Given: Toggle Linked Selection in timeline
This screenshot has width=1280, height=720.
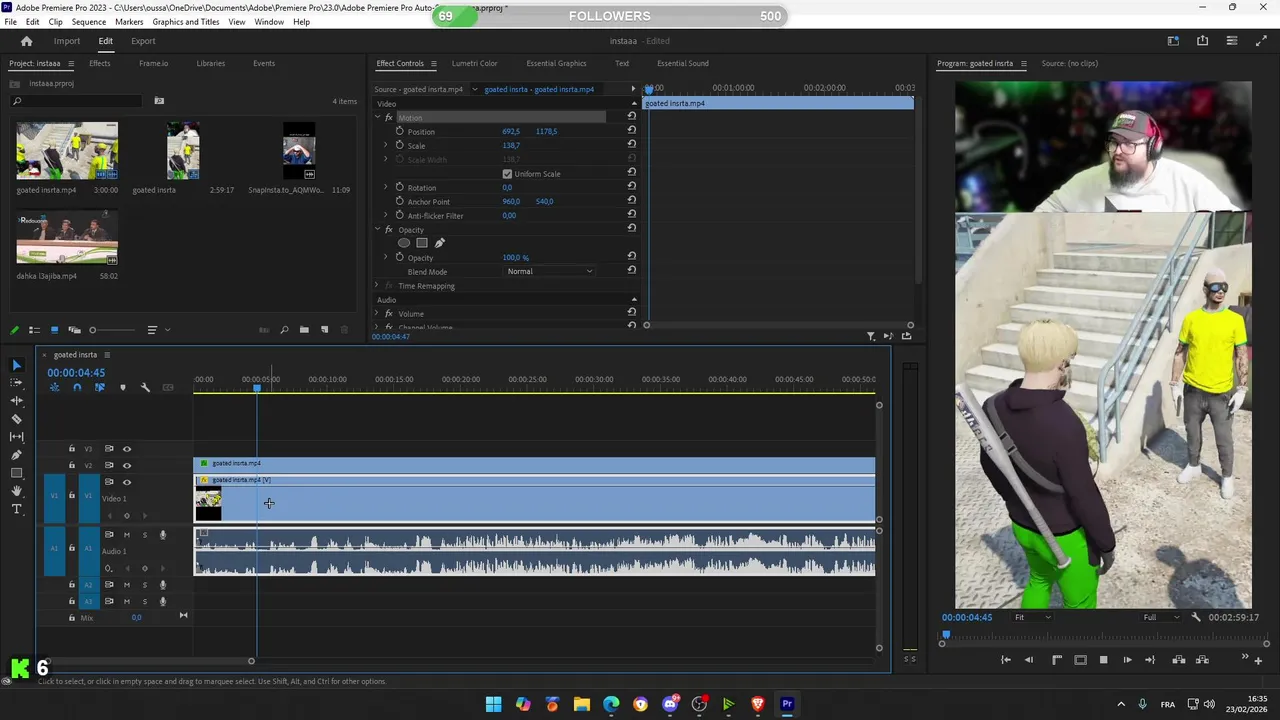Looking at the screenshot, I should tap(99, 387).
